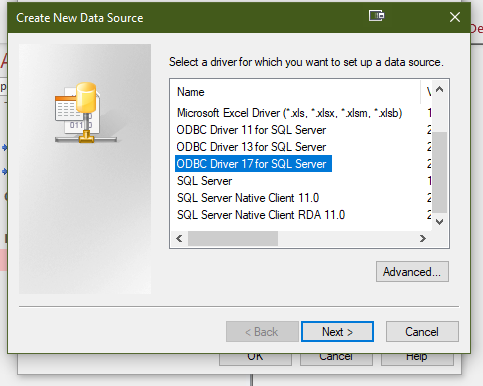Select Microsoft Excel Driver entry
483x386 pixels.
click(x=289, y=113)
